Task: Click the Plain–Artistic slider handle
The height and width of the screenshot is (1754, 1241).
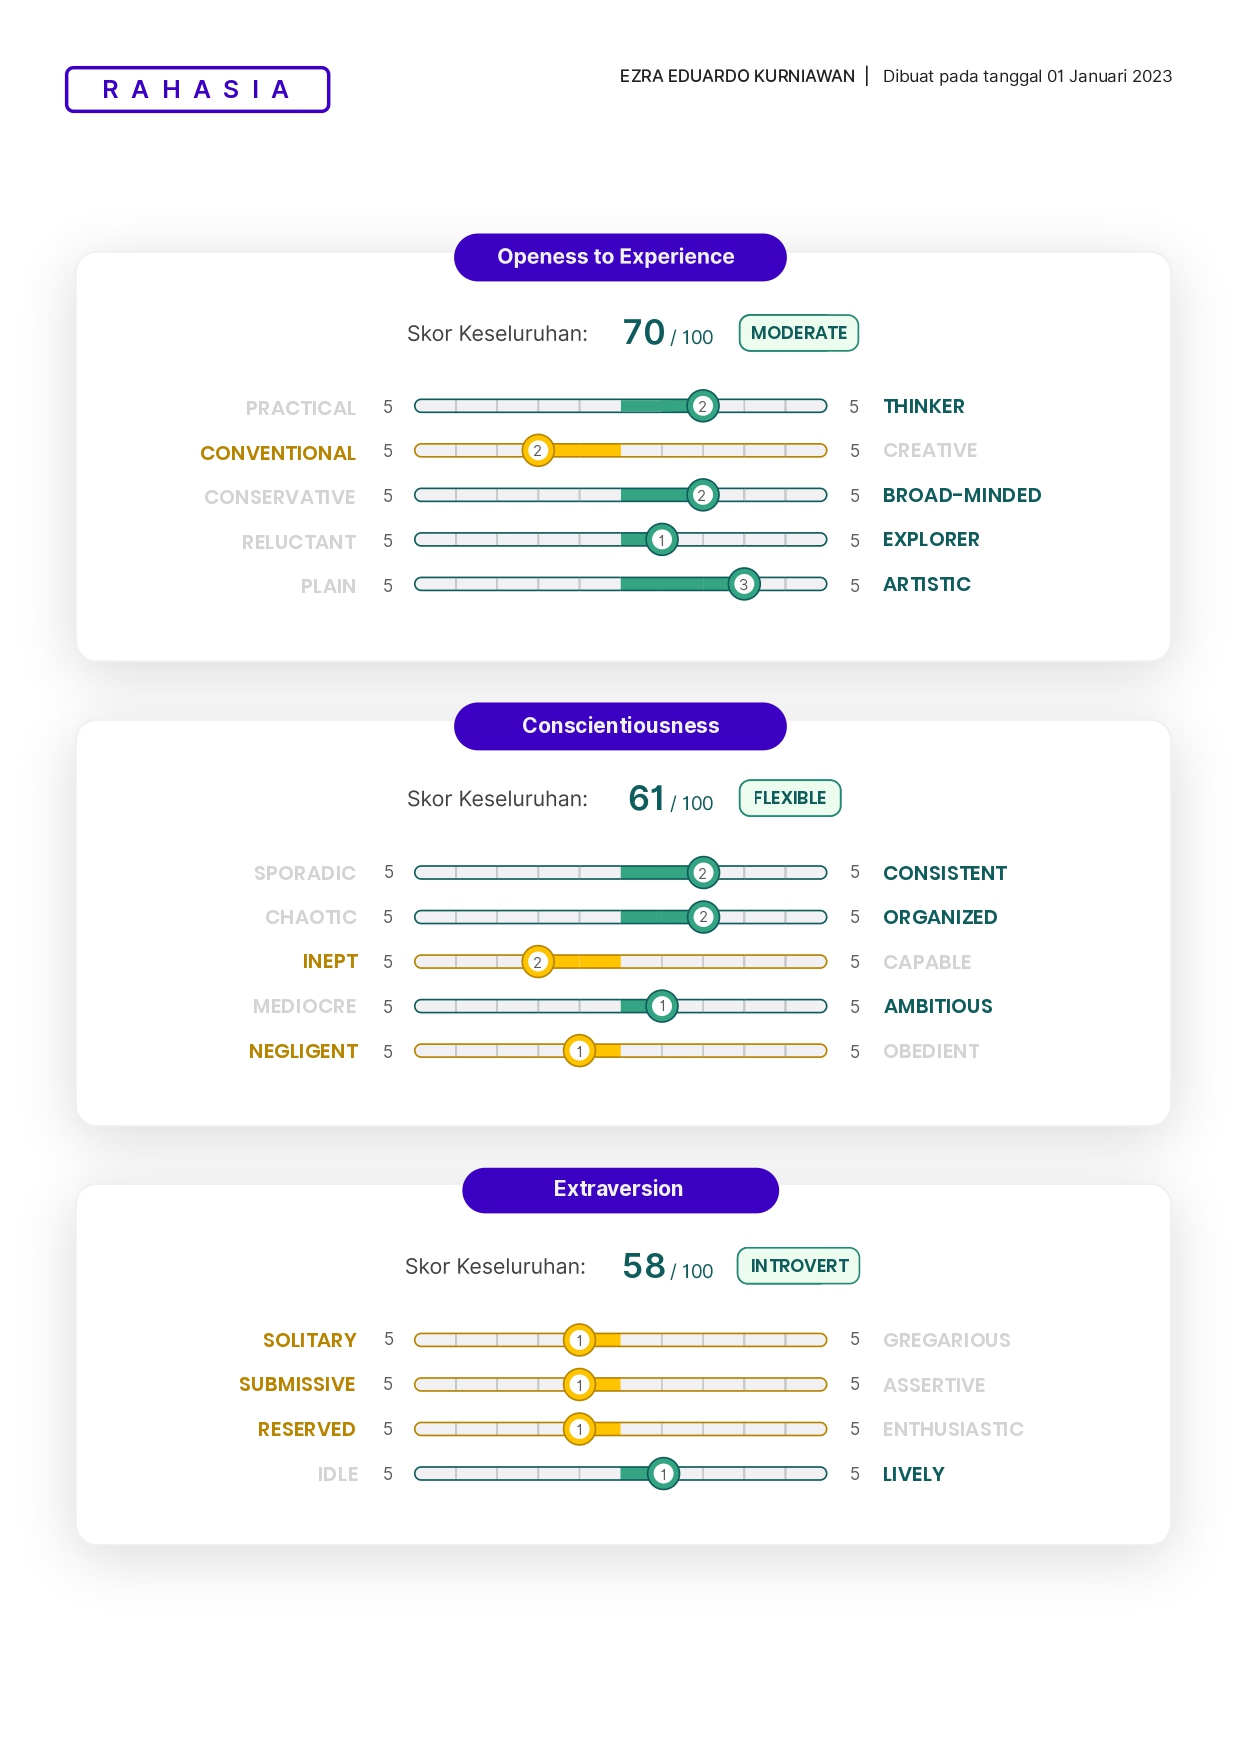Action: pyautogui.click(x=743, y=585)
